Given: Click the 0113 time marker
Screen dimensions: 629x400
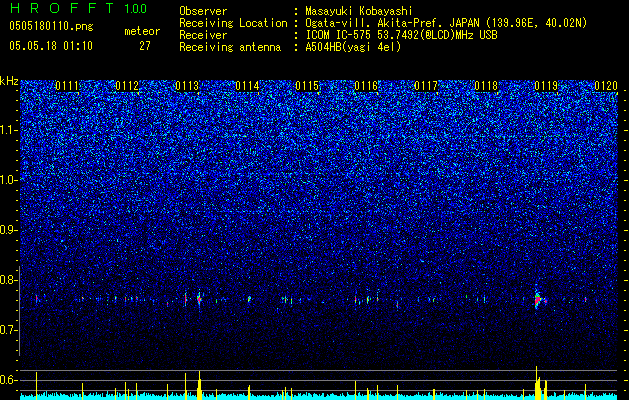Looking at the screenshot, I should point(187,86).
